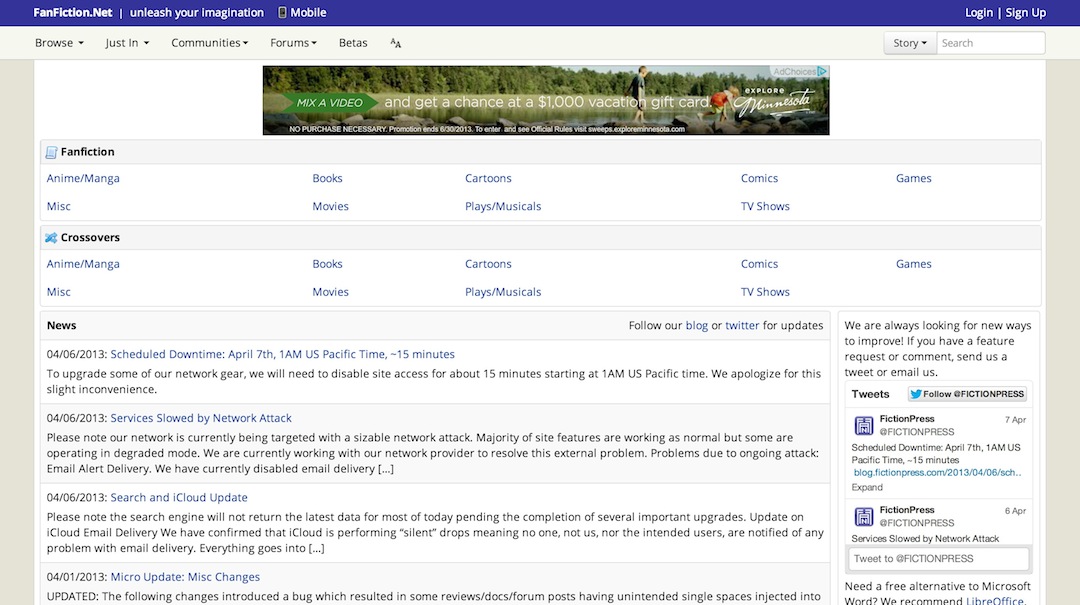Open the Story search type dropdown
1080x605 pixels.
coord(910,43)
